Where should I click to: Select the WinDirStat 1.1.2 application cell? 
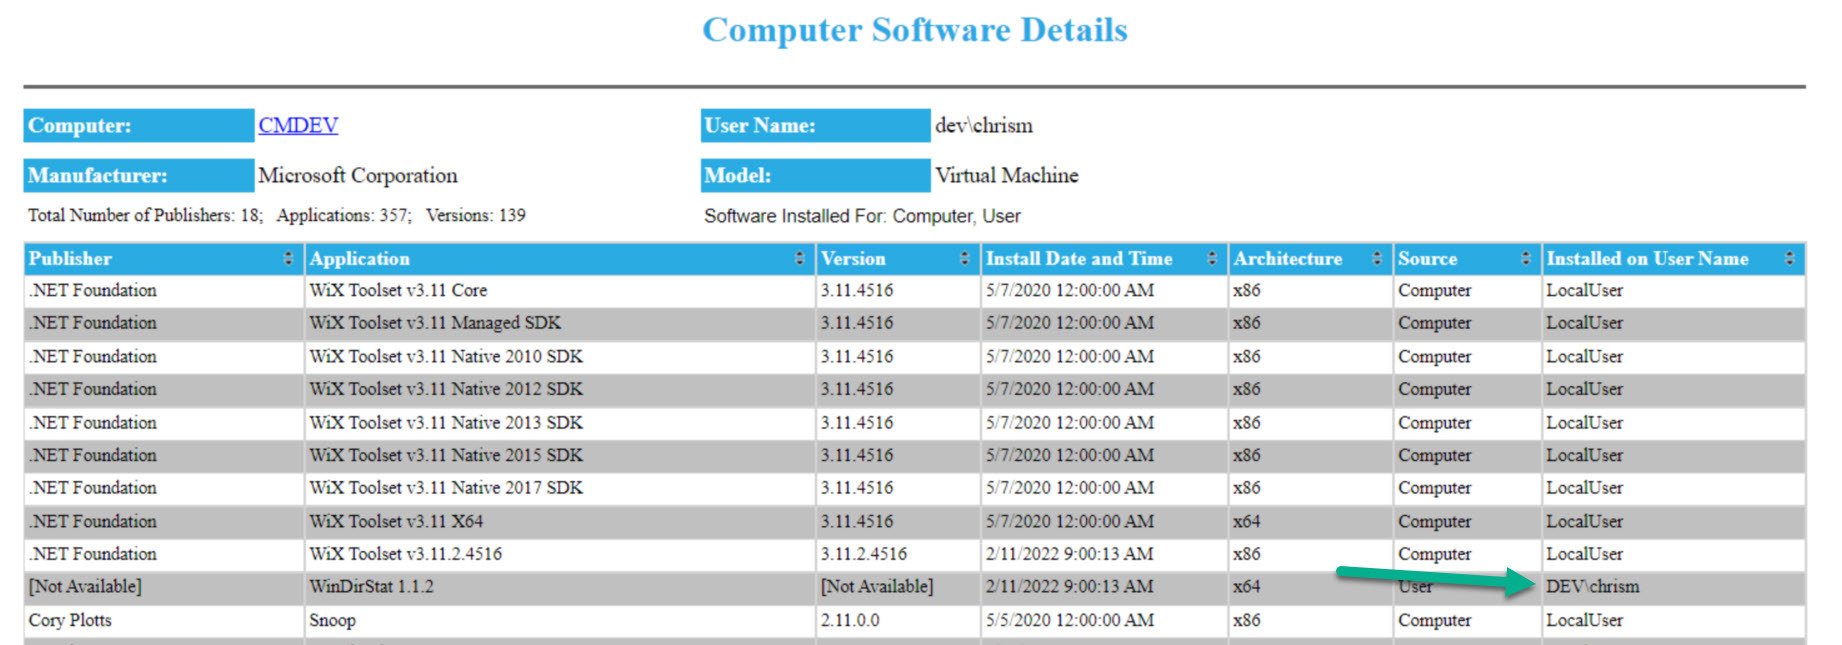(371, 587)
